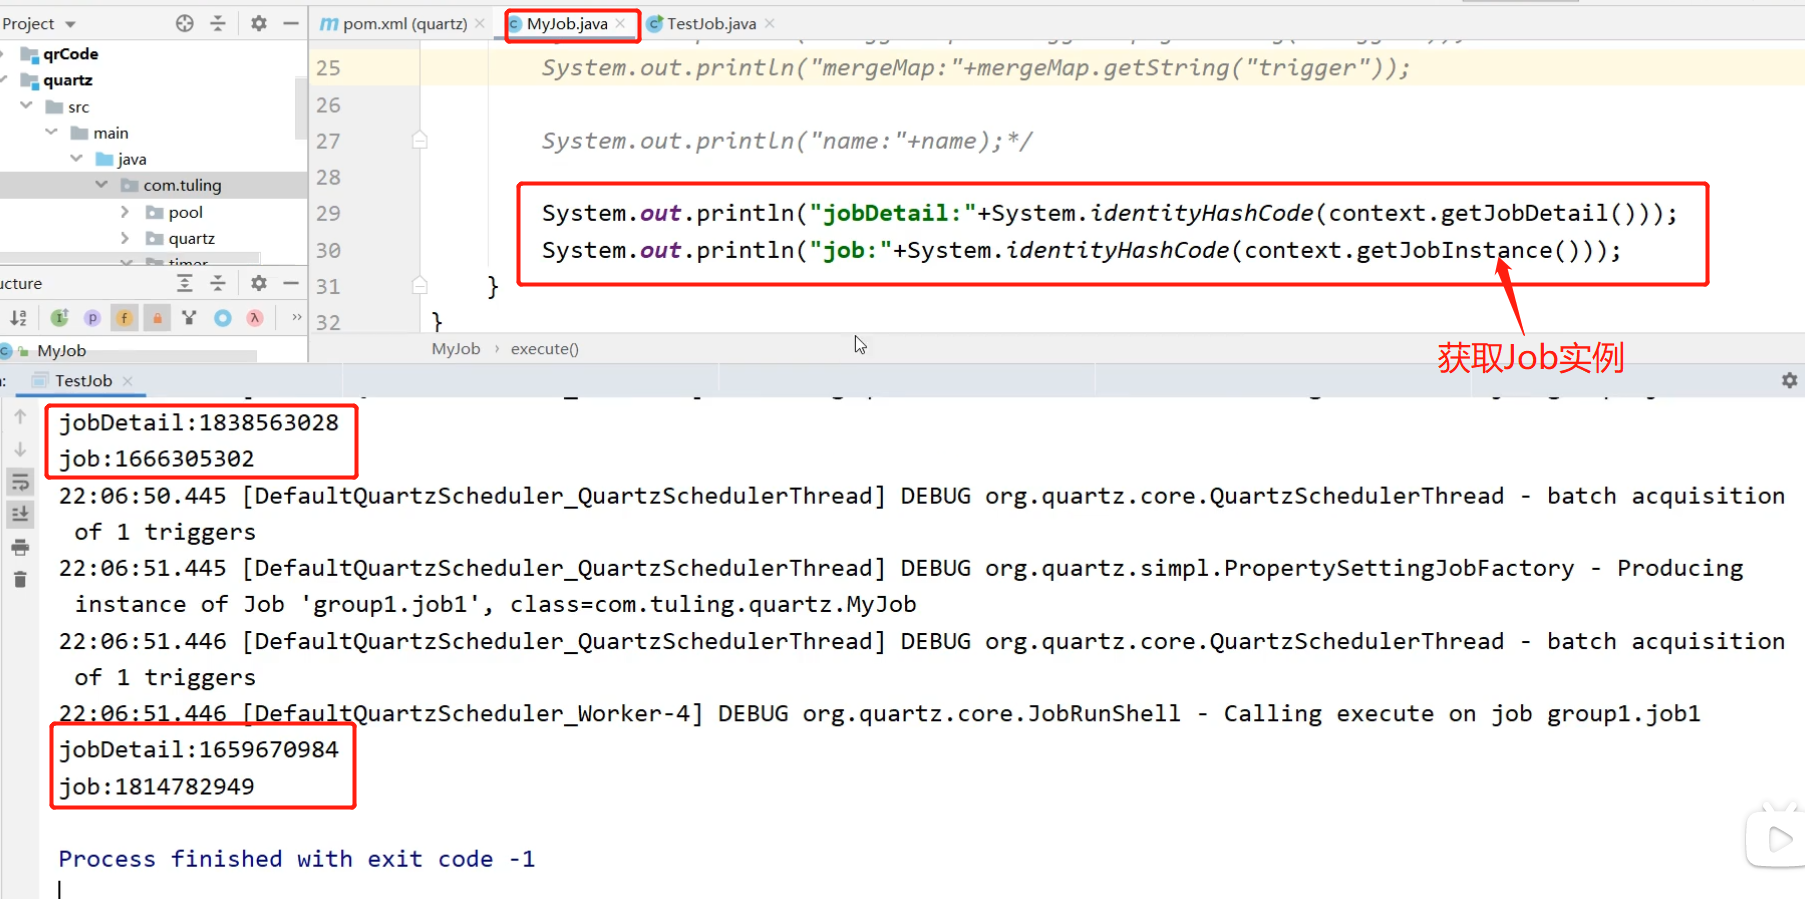
Task: Toggle scroll to end in Run console
Action: click(x=20, y=514)
